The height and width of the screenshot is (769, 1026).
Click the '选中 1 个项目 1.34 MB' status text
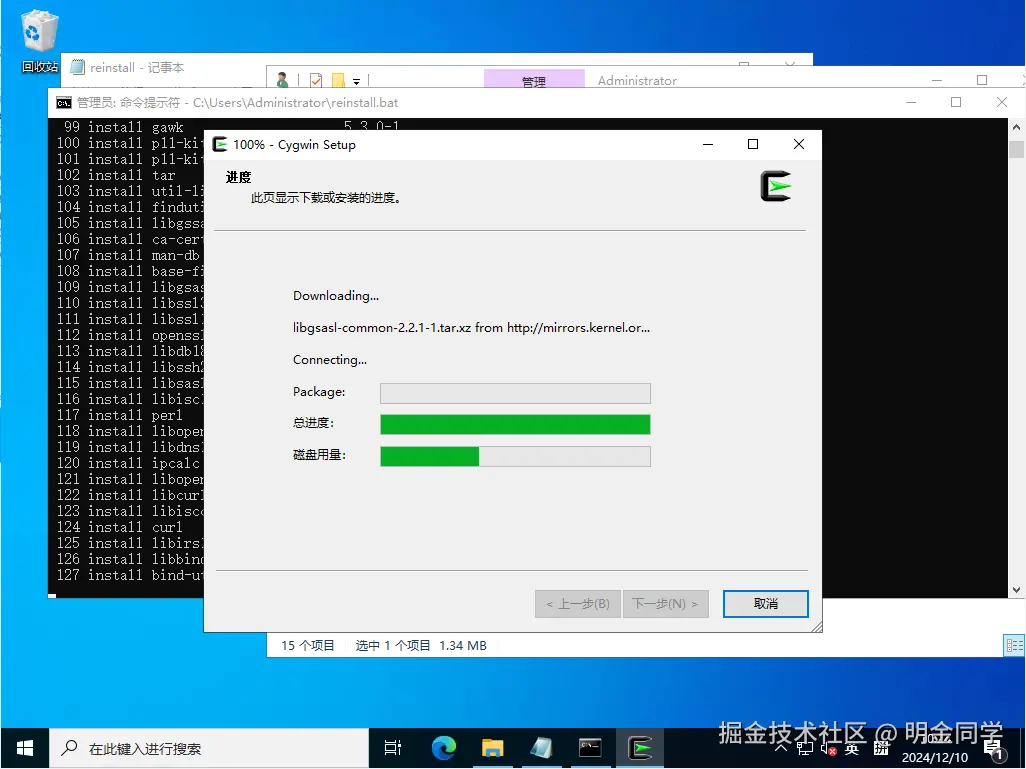(x=421, y=645)
